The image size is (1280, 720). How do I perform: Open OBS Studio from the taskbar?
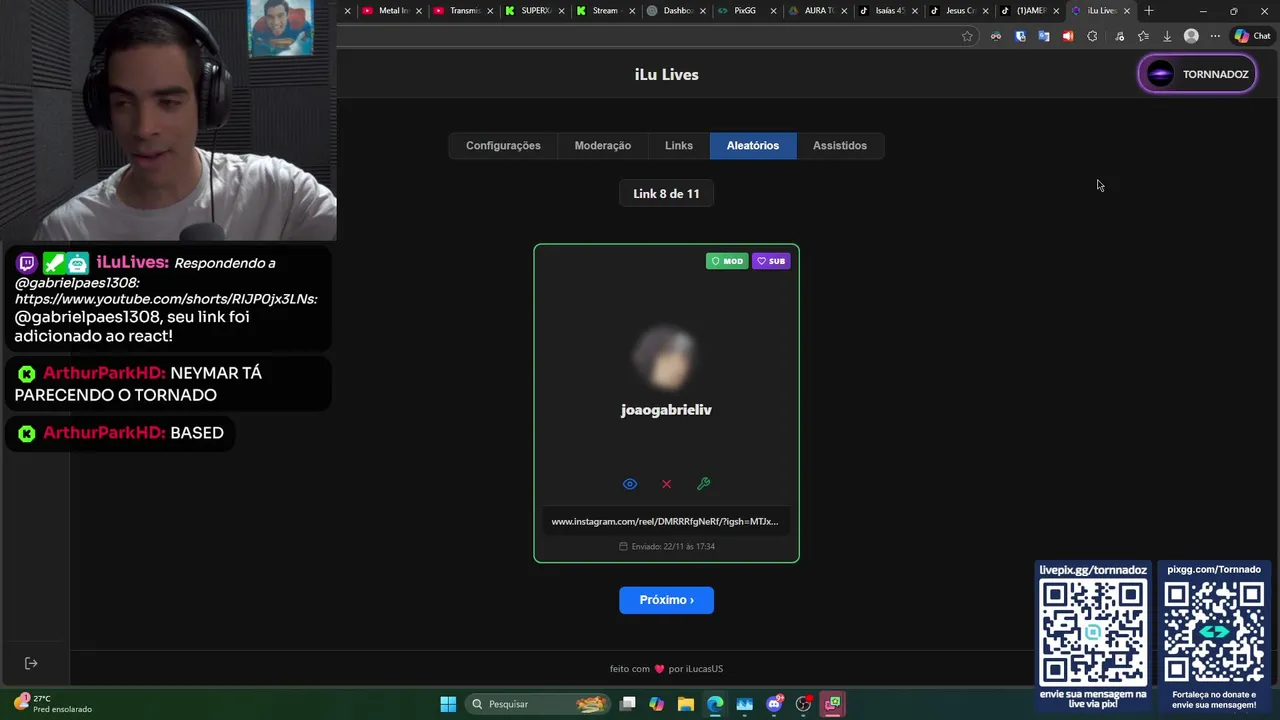(803, 704)
